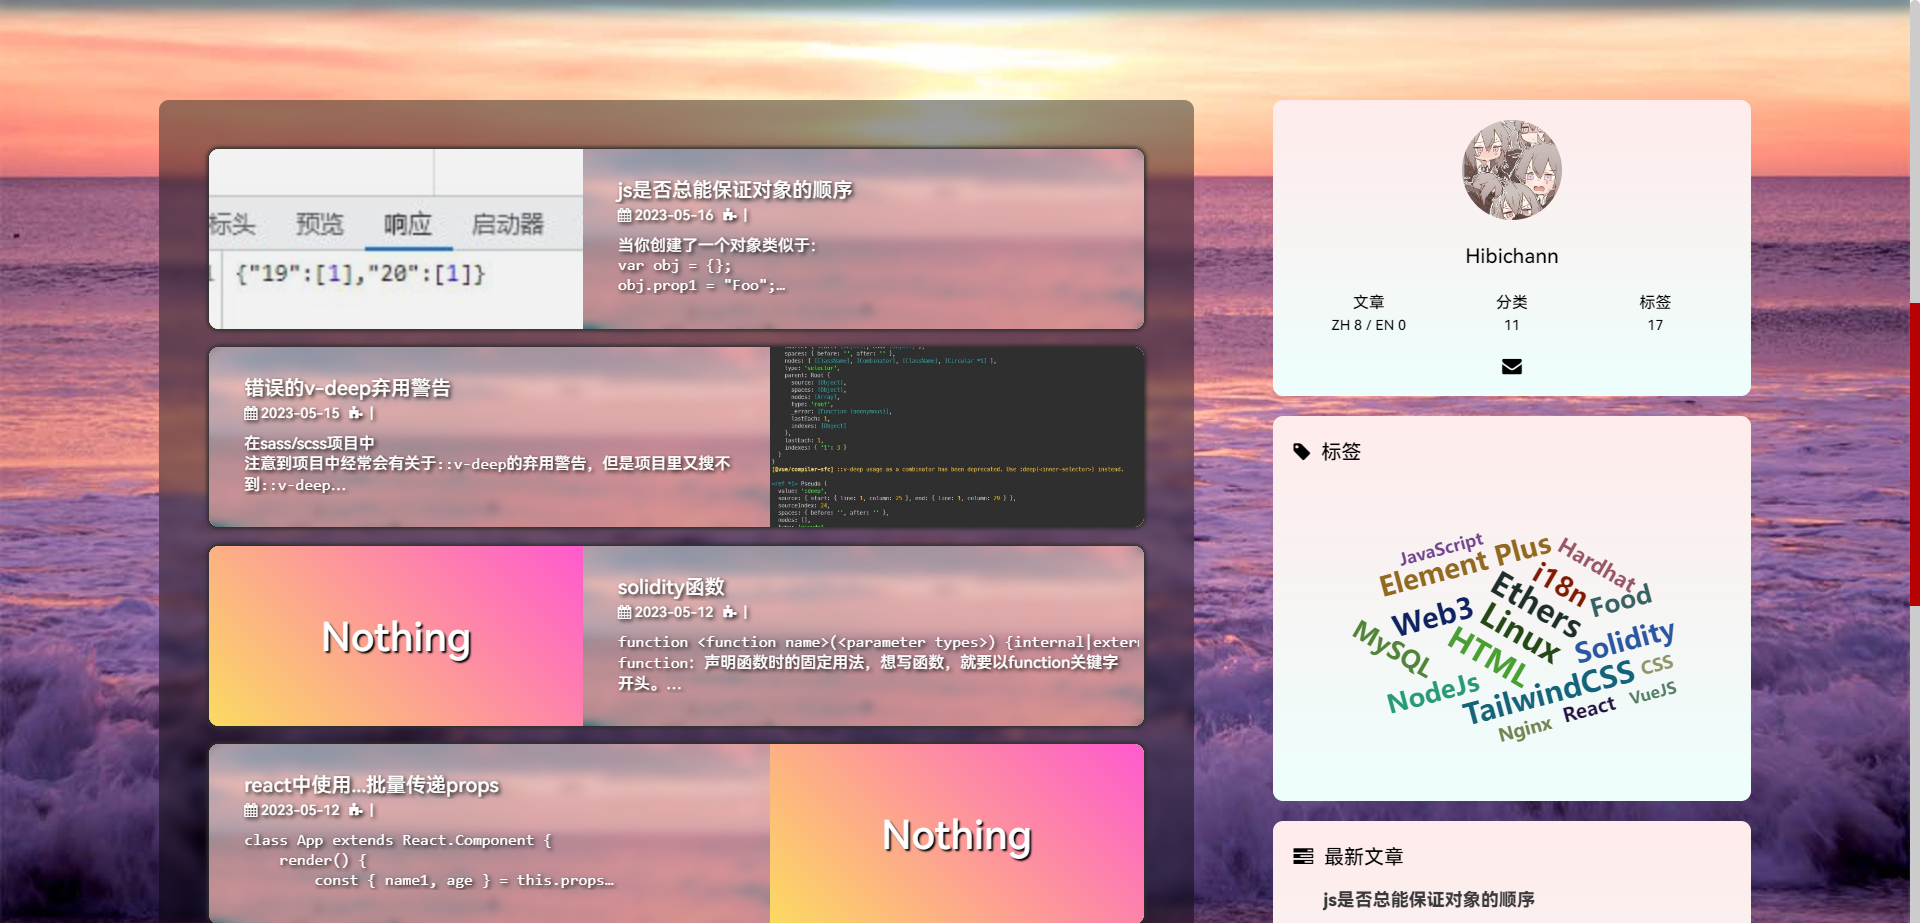Open the post js是否总能保证对象的顺序

coord(736,190)
